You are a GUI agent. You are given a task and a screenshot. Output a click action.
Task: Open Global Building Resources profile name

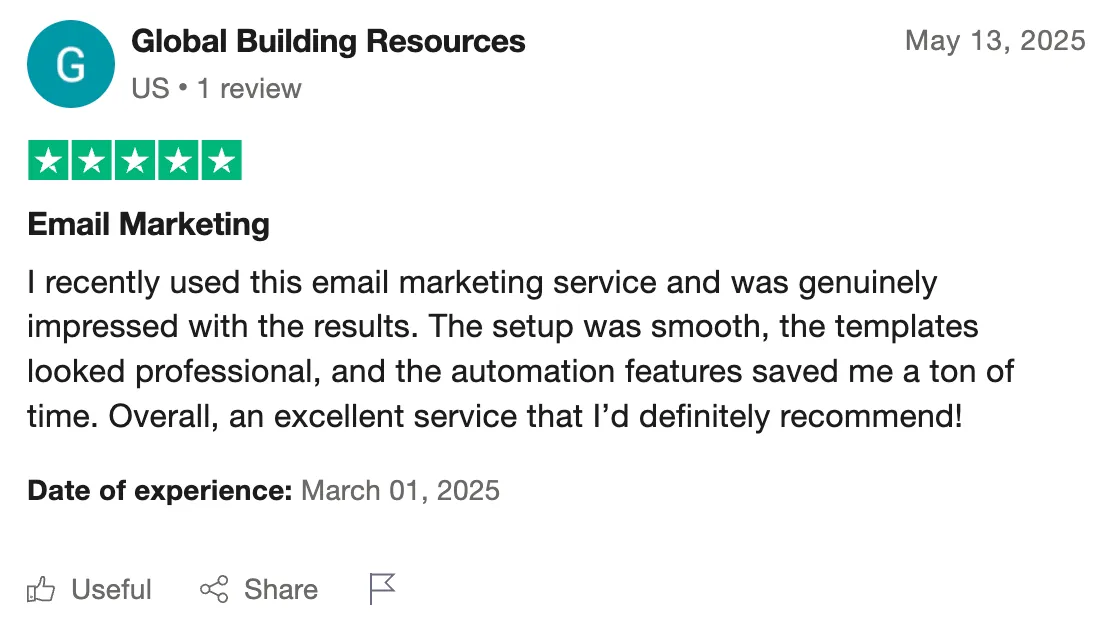pos(329,41)
